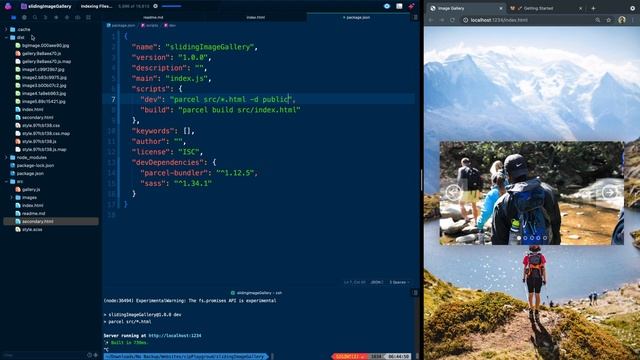Viewport: 640px width, 360px height.
Task: Close the Getting Started browser tab
Action: (580, 8)
